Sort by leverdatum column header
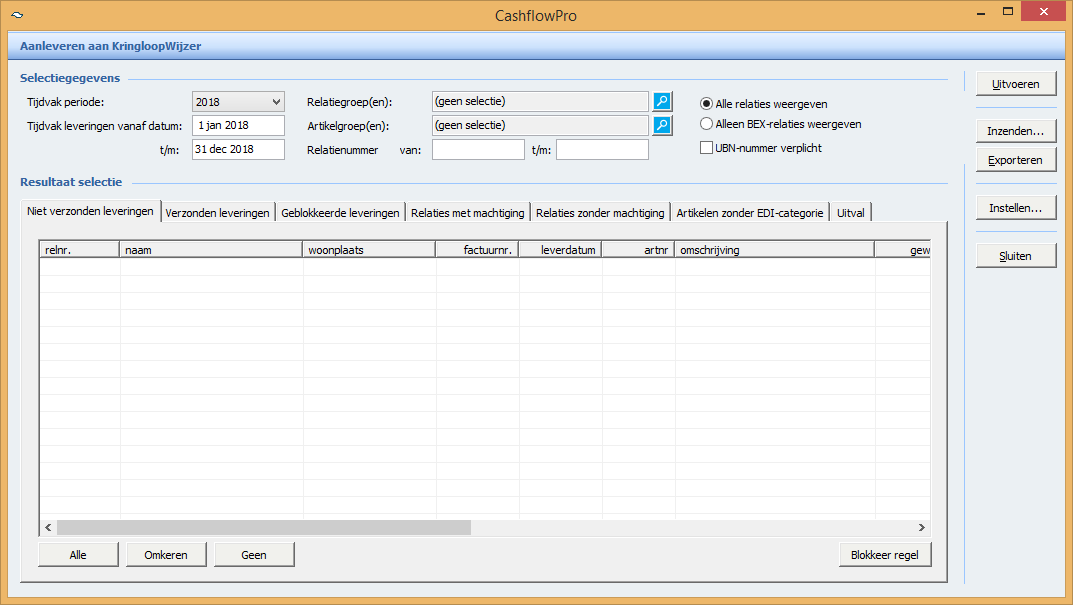Screen dimensions: 1073x605 coord(560,250)
